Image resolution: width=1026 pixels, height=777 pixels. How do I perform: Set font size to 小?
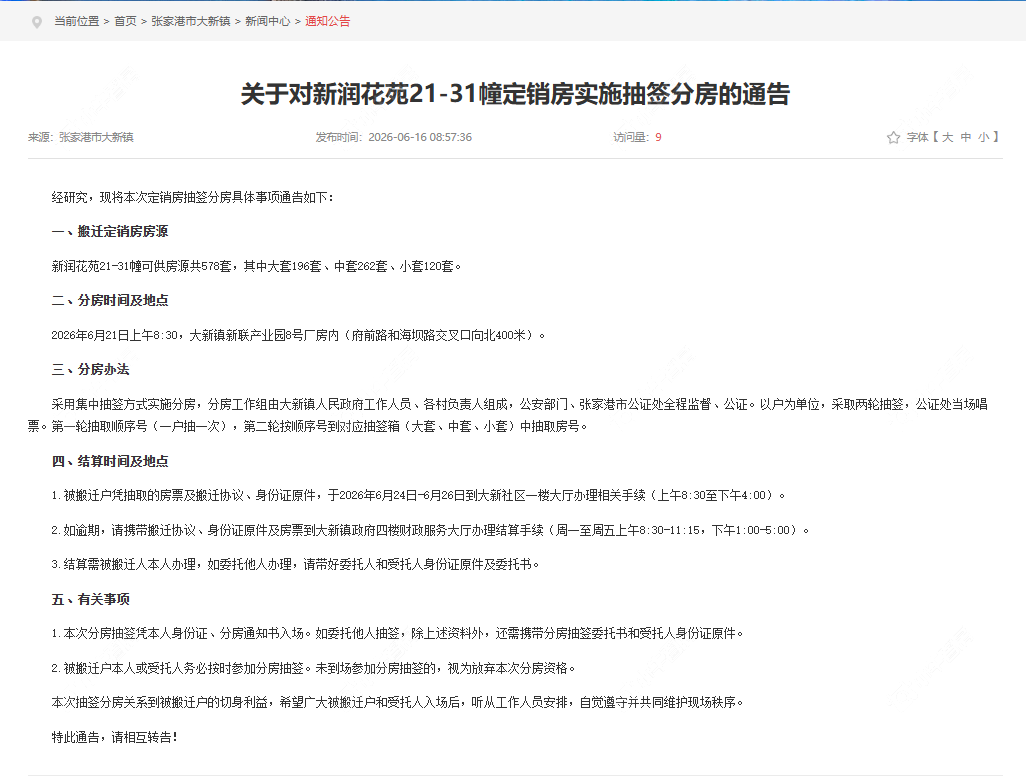tap(983, 137)
